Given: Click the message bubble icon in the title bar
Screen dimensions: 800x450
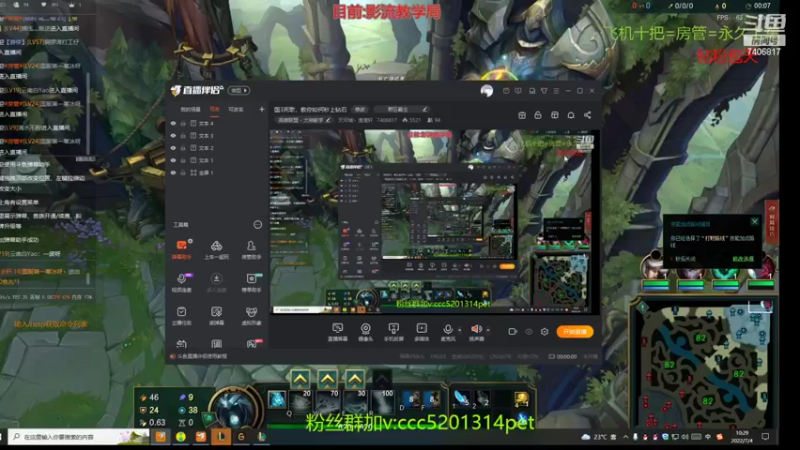Looking at the screenshot, I should (x=518, y=91).
